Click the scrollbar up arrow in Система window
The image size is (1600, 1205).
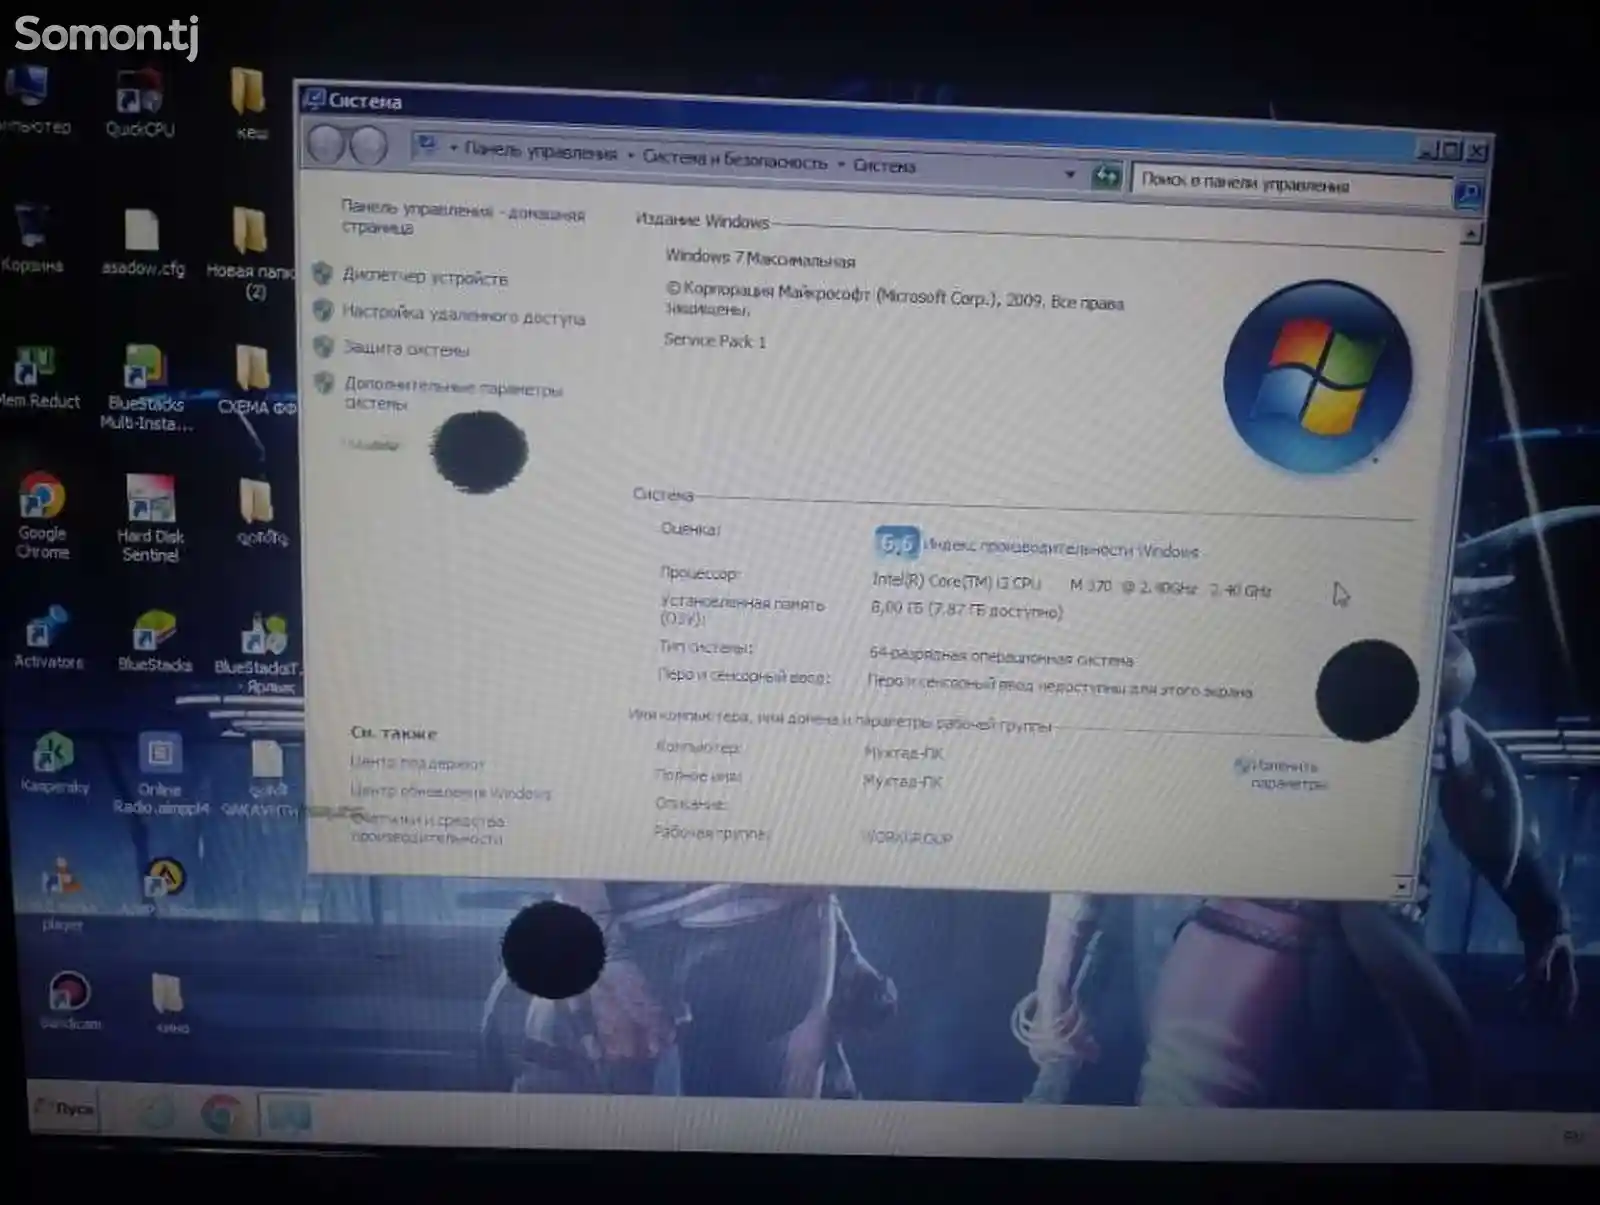(1469, 234)
